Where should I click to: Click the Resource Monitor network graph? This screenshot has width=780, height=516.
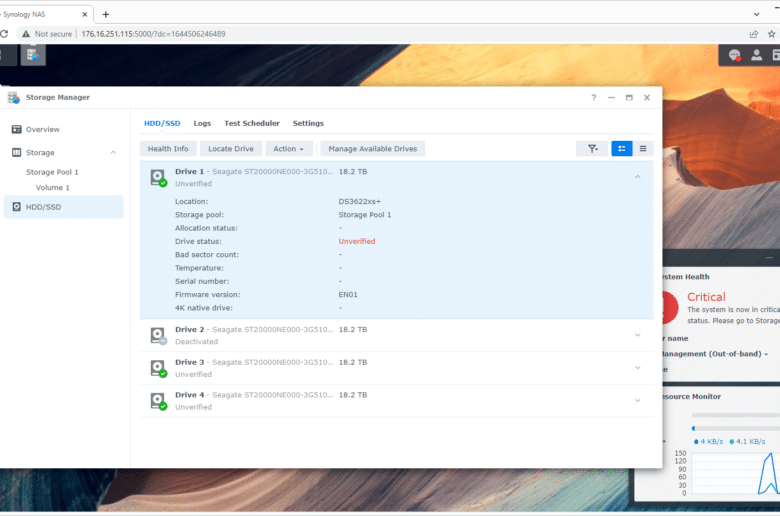(735, 474)
